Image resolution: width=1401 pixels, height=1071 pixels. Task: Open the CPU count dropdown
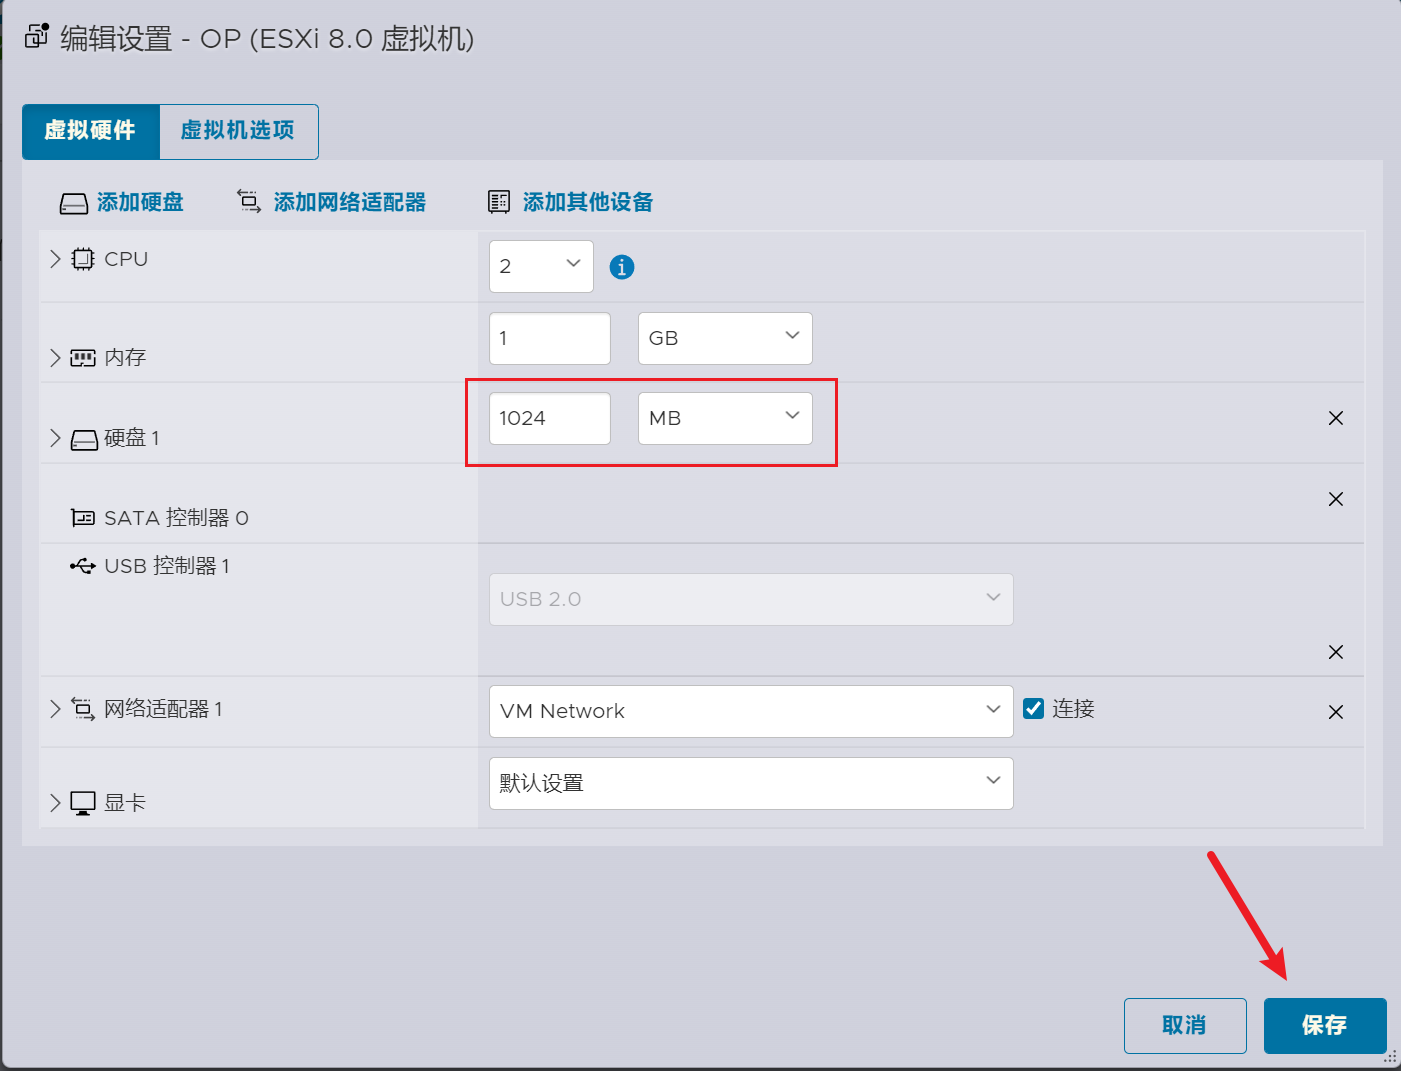pos(541,266)
